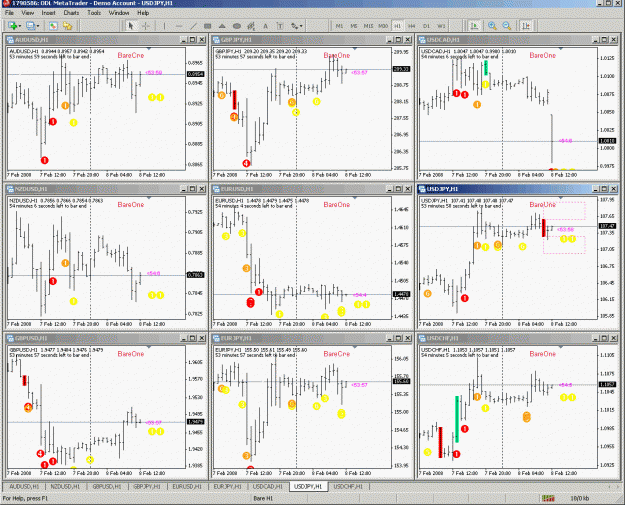Screen dimensions: 625x505
Task: Select the Triangle shape tool
Action: [x=222, y=26]
